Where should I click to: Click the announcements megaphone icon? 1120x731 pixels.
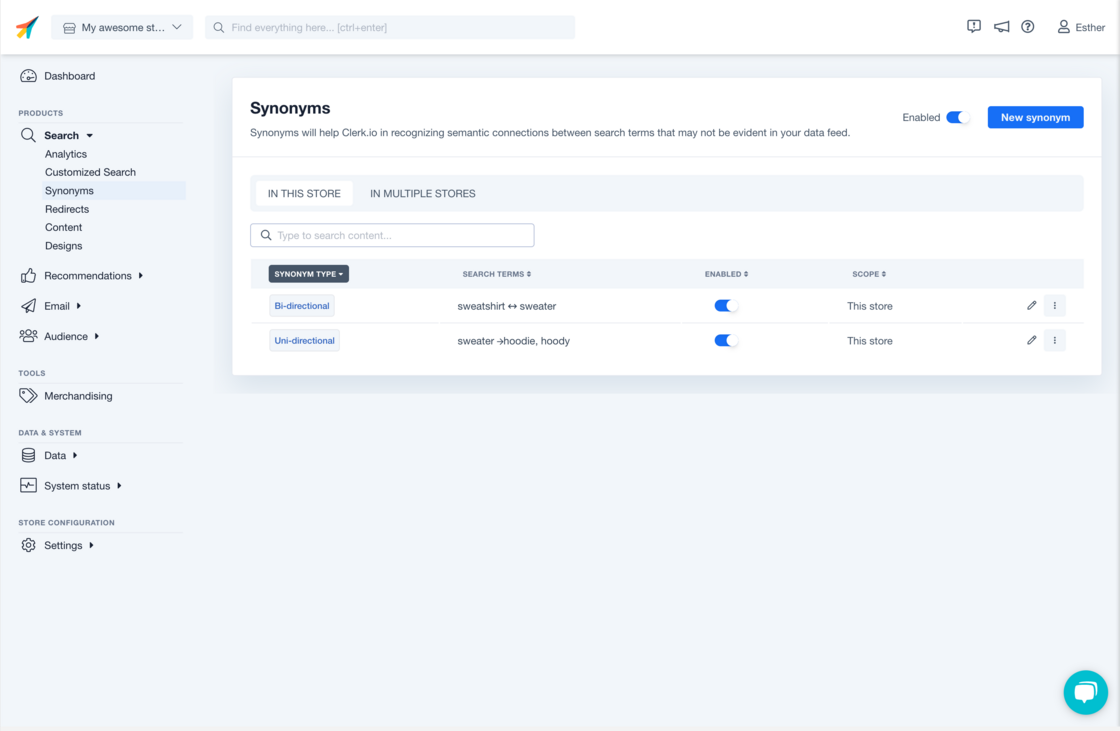click(1001, 27)
